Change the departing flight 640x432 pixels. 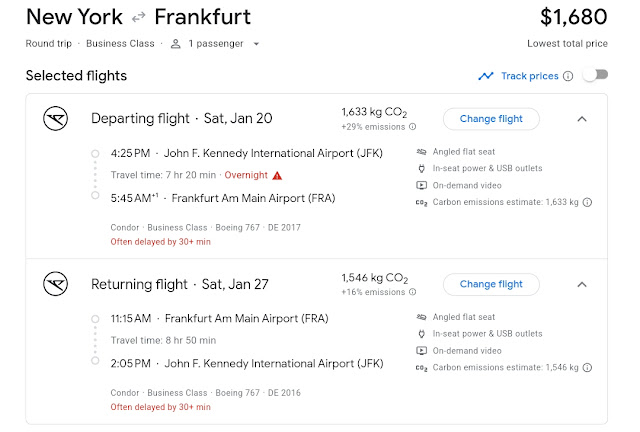coord(490,119)
